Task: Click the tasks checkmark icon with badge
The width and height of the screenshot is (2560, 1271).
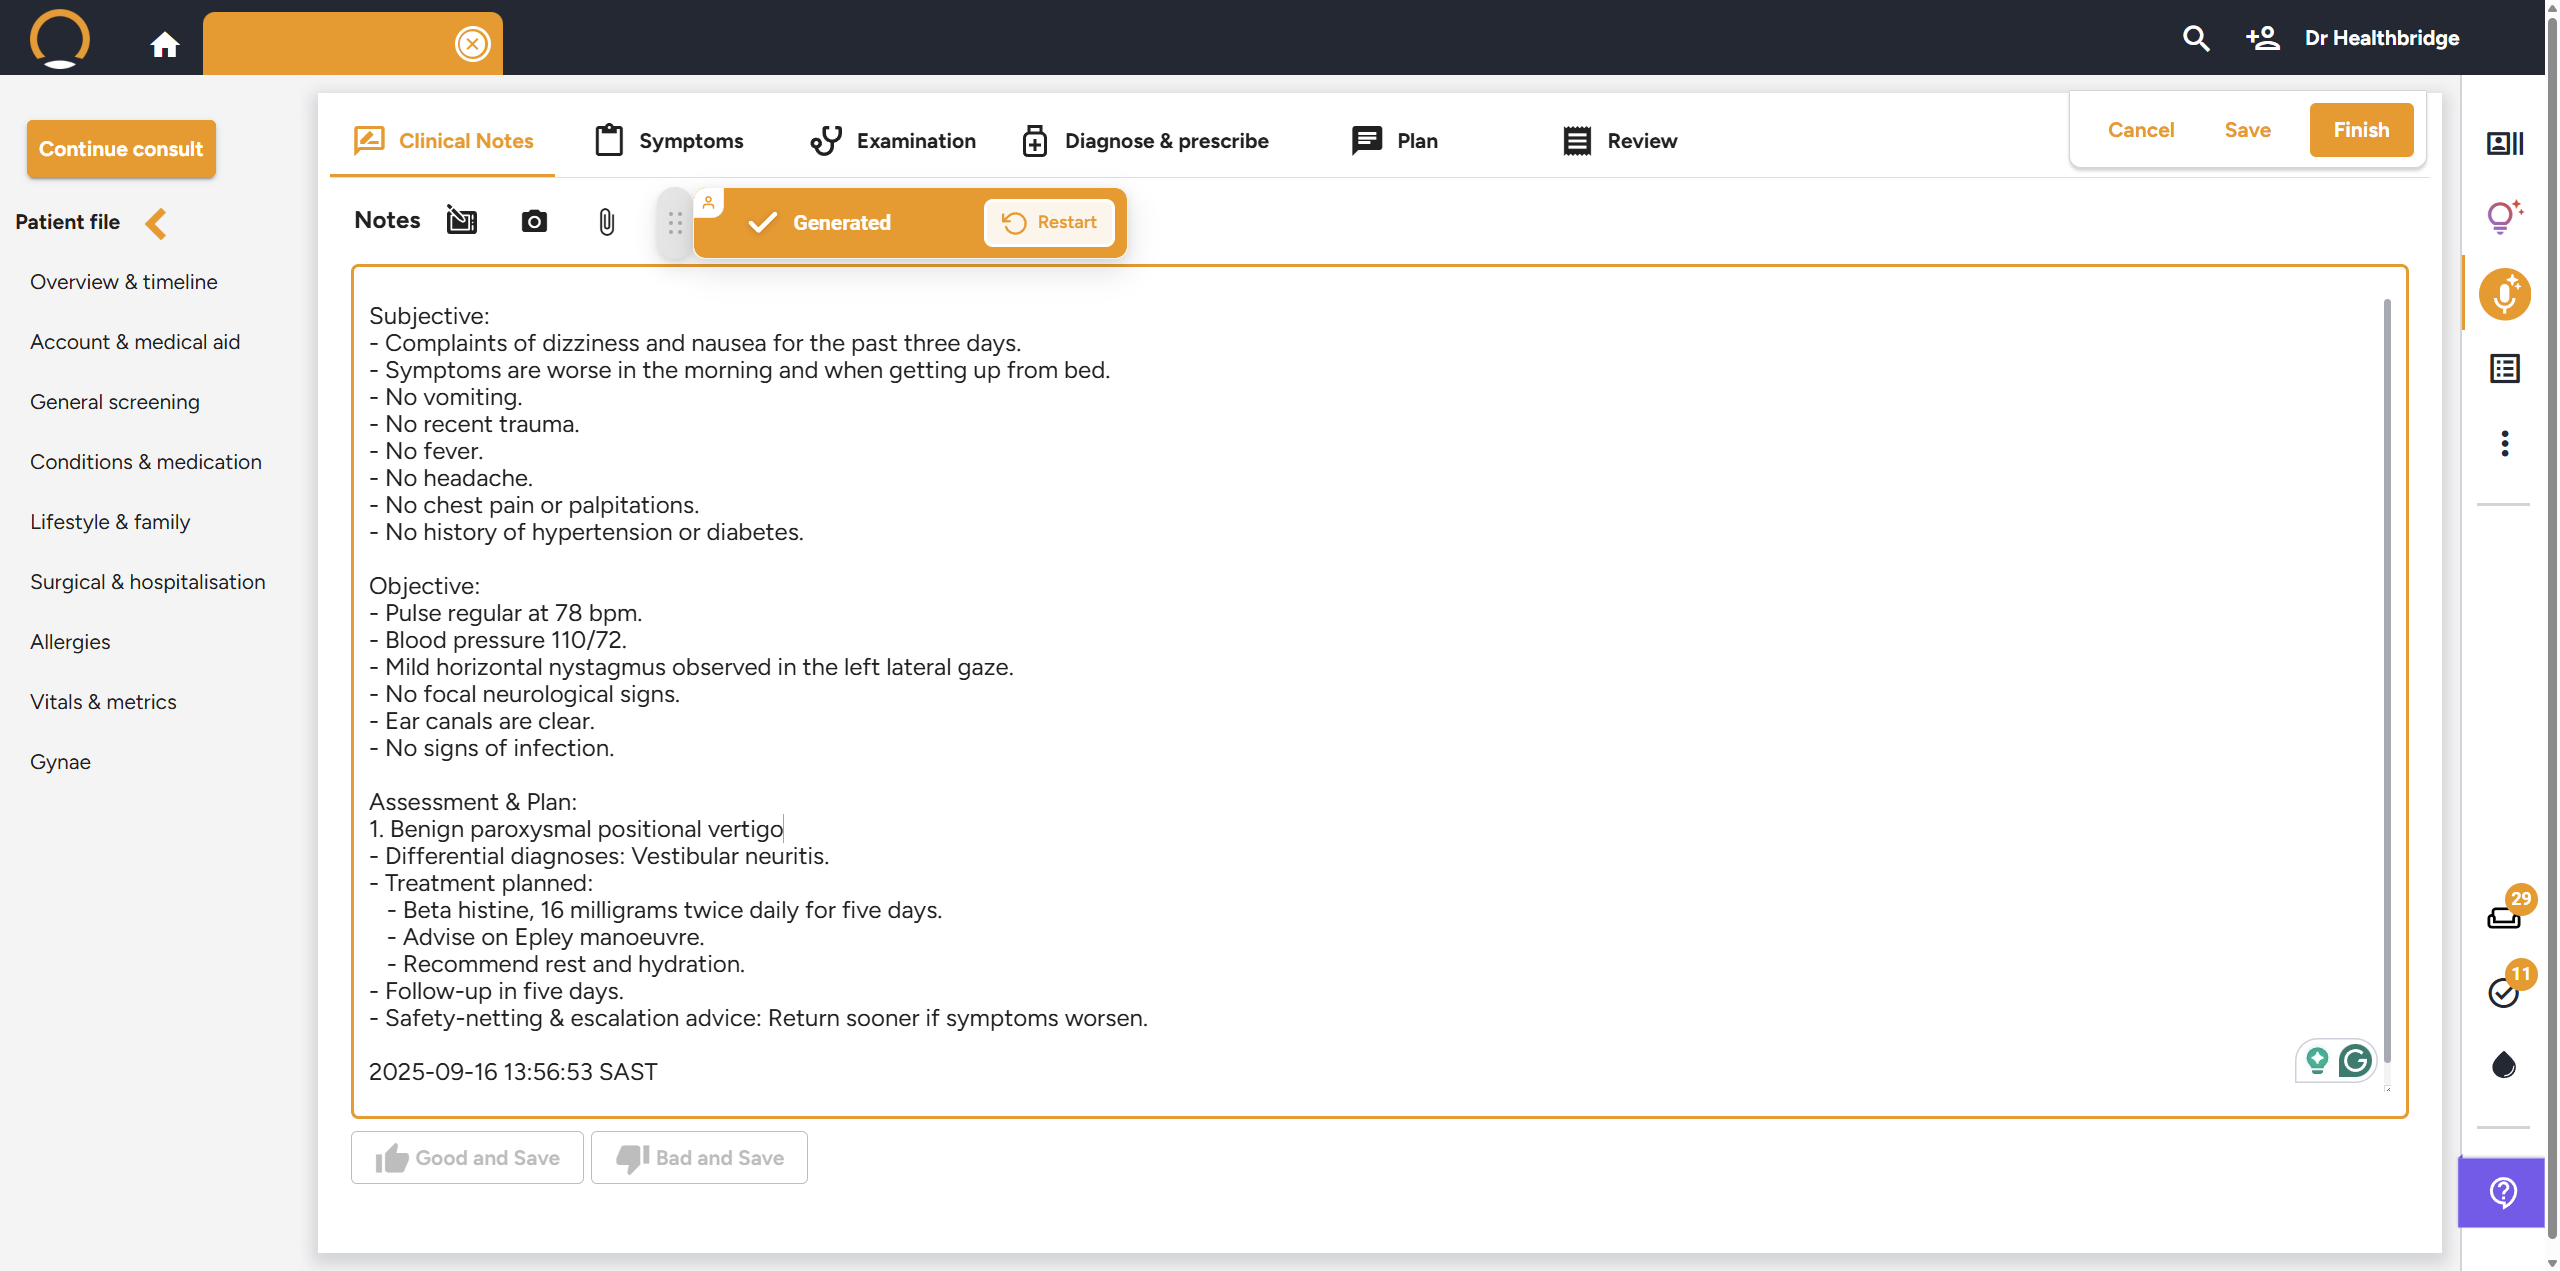Action: click(2504, 991)
